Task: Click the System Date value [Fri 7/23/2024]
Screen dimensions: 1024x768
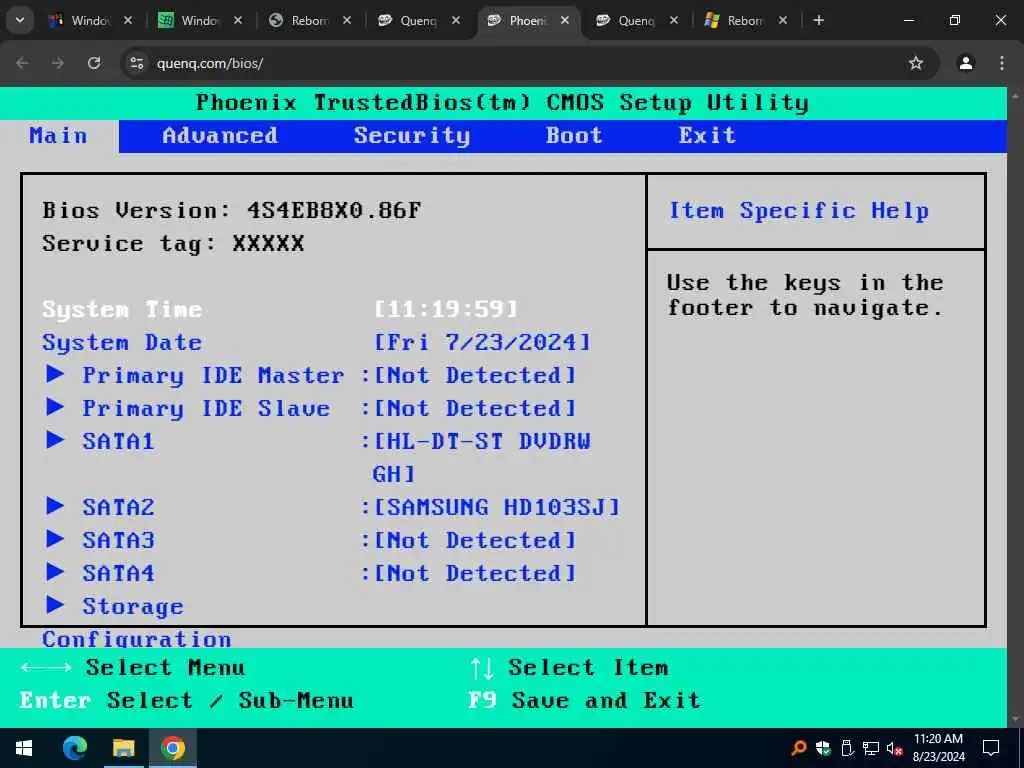Action: (483, 342)
